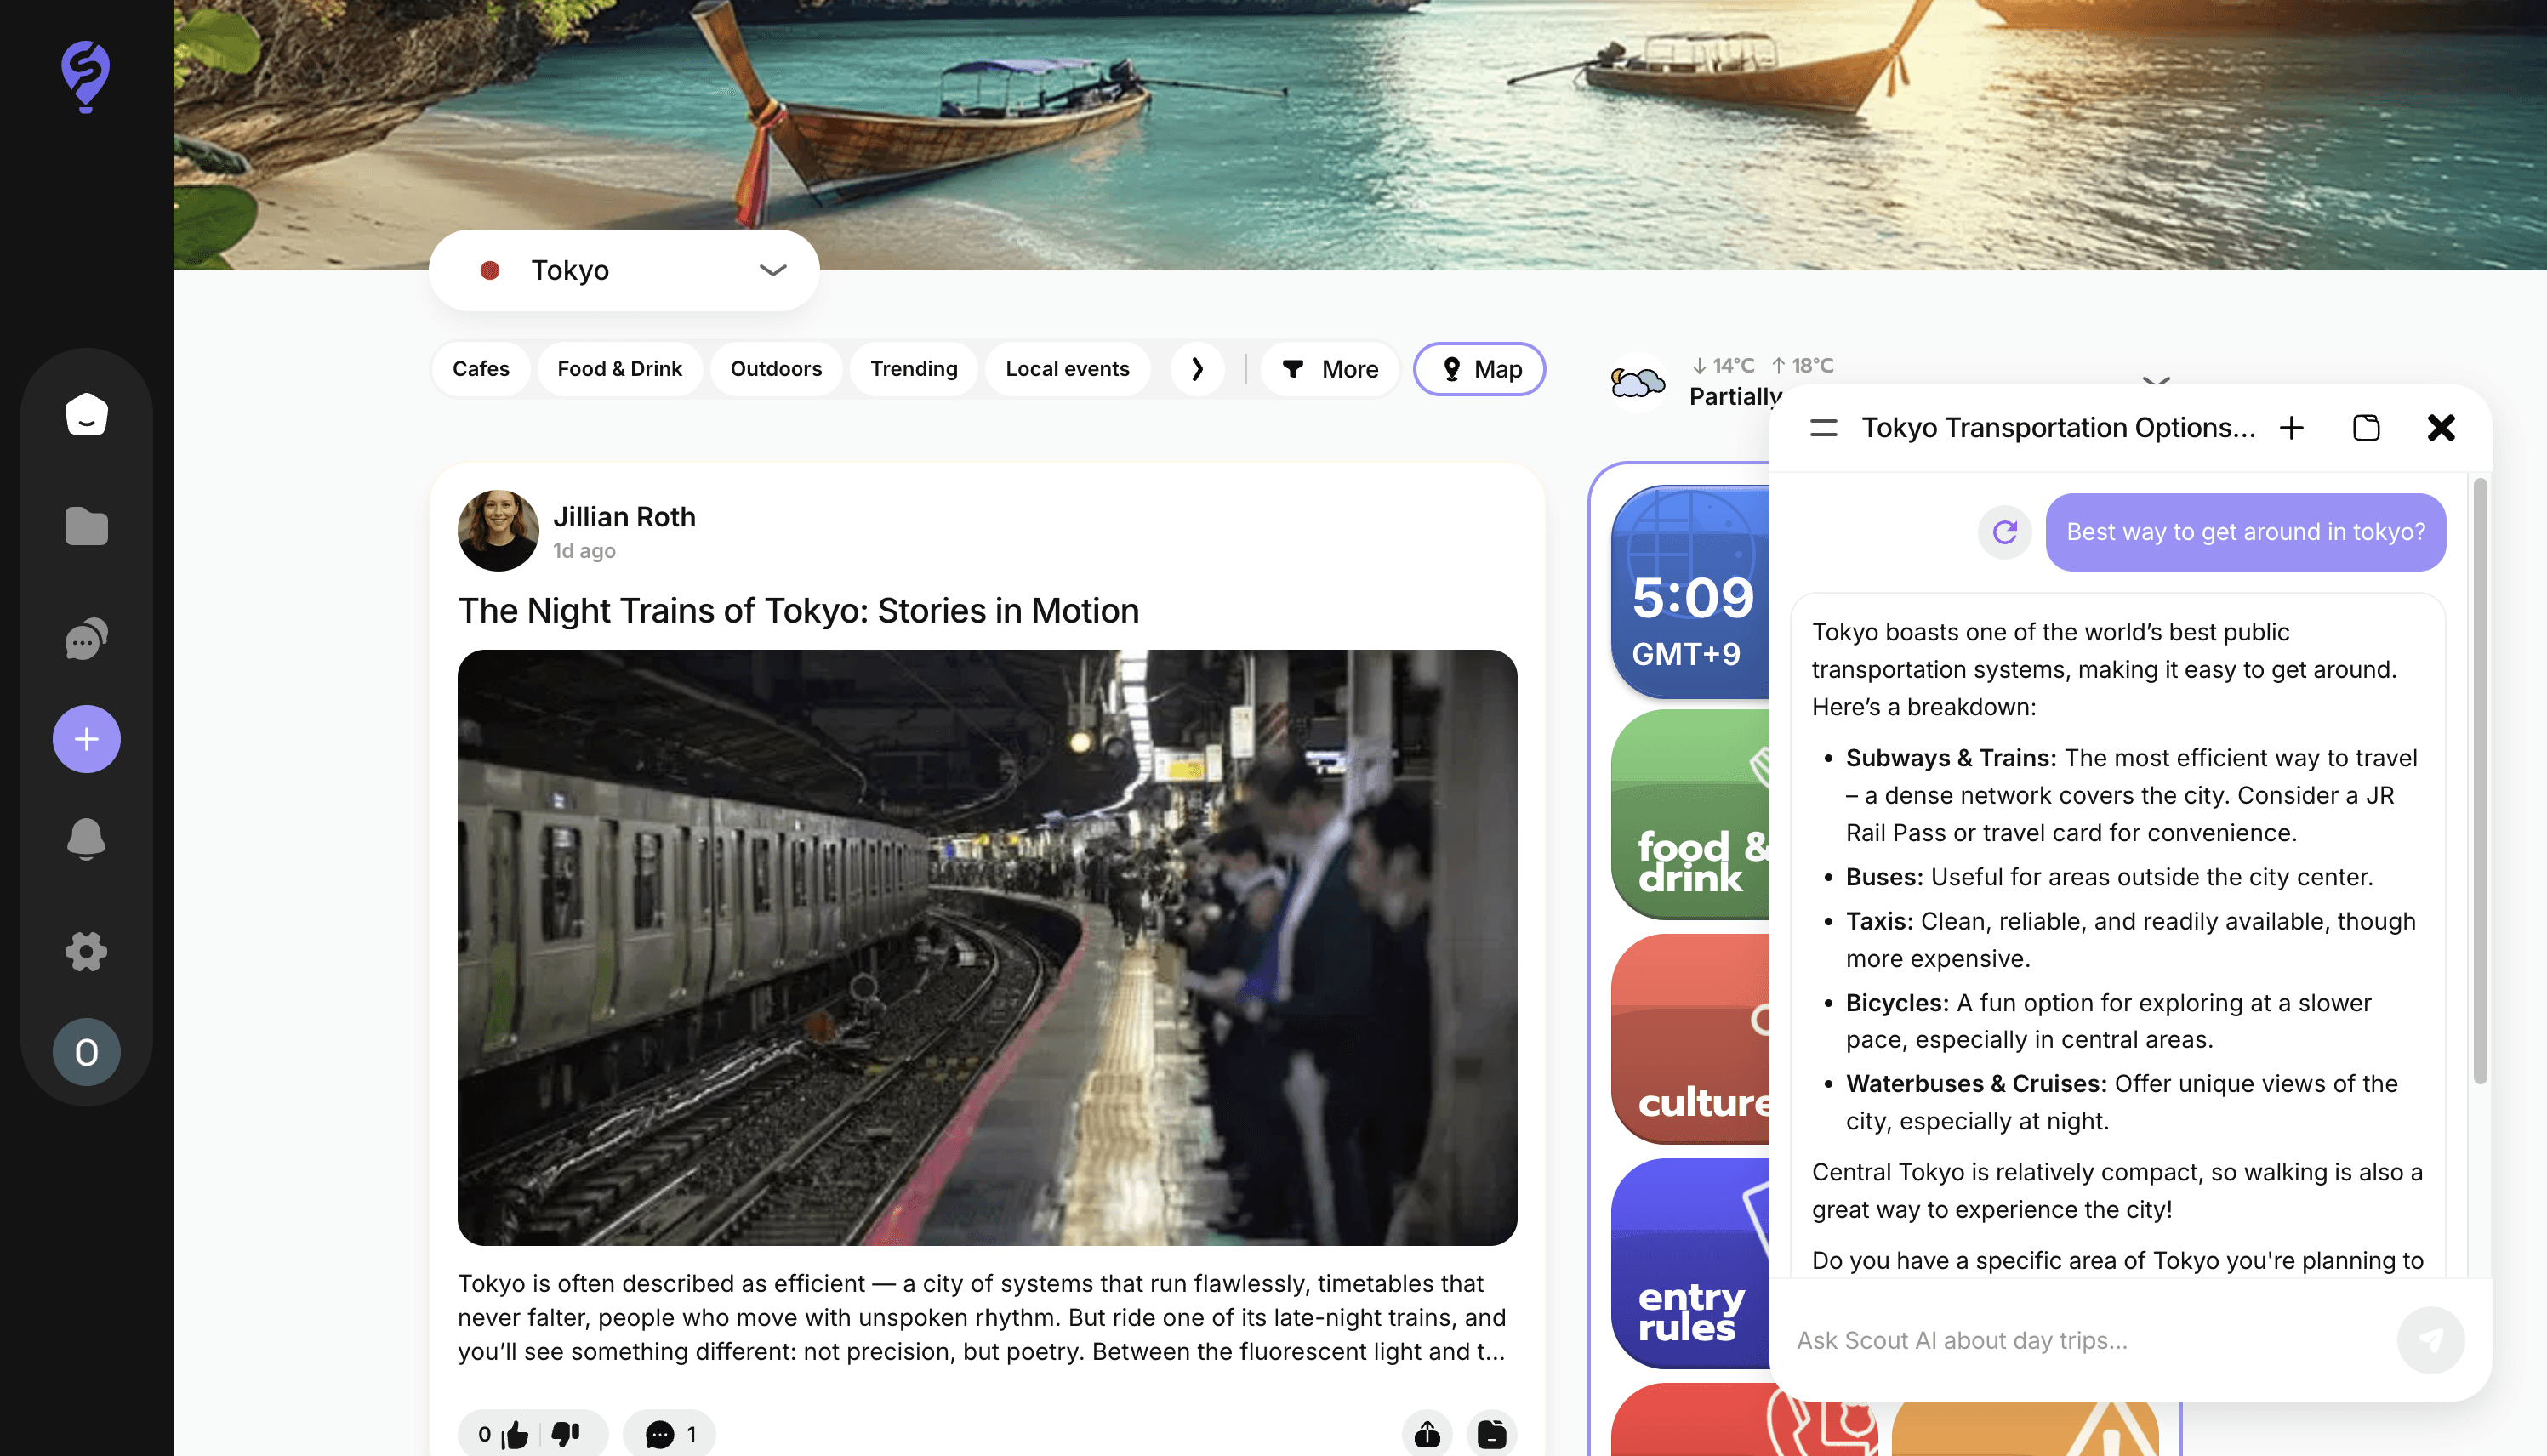The image size is (2547, 1456).
Task: Start a new chat with plus icon
Action: 2291,428
